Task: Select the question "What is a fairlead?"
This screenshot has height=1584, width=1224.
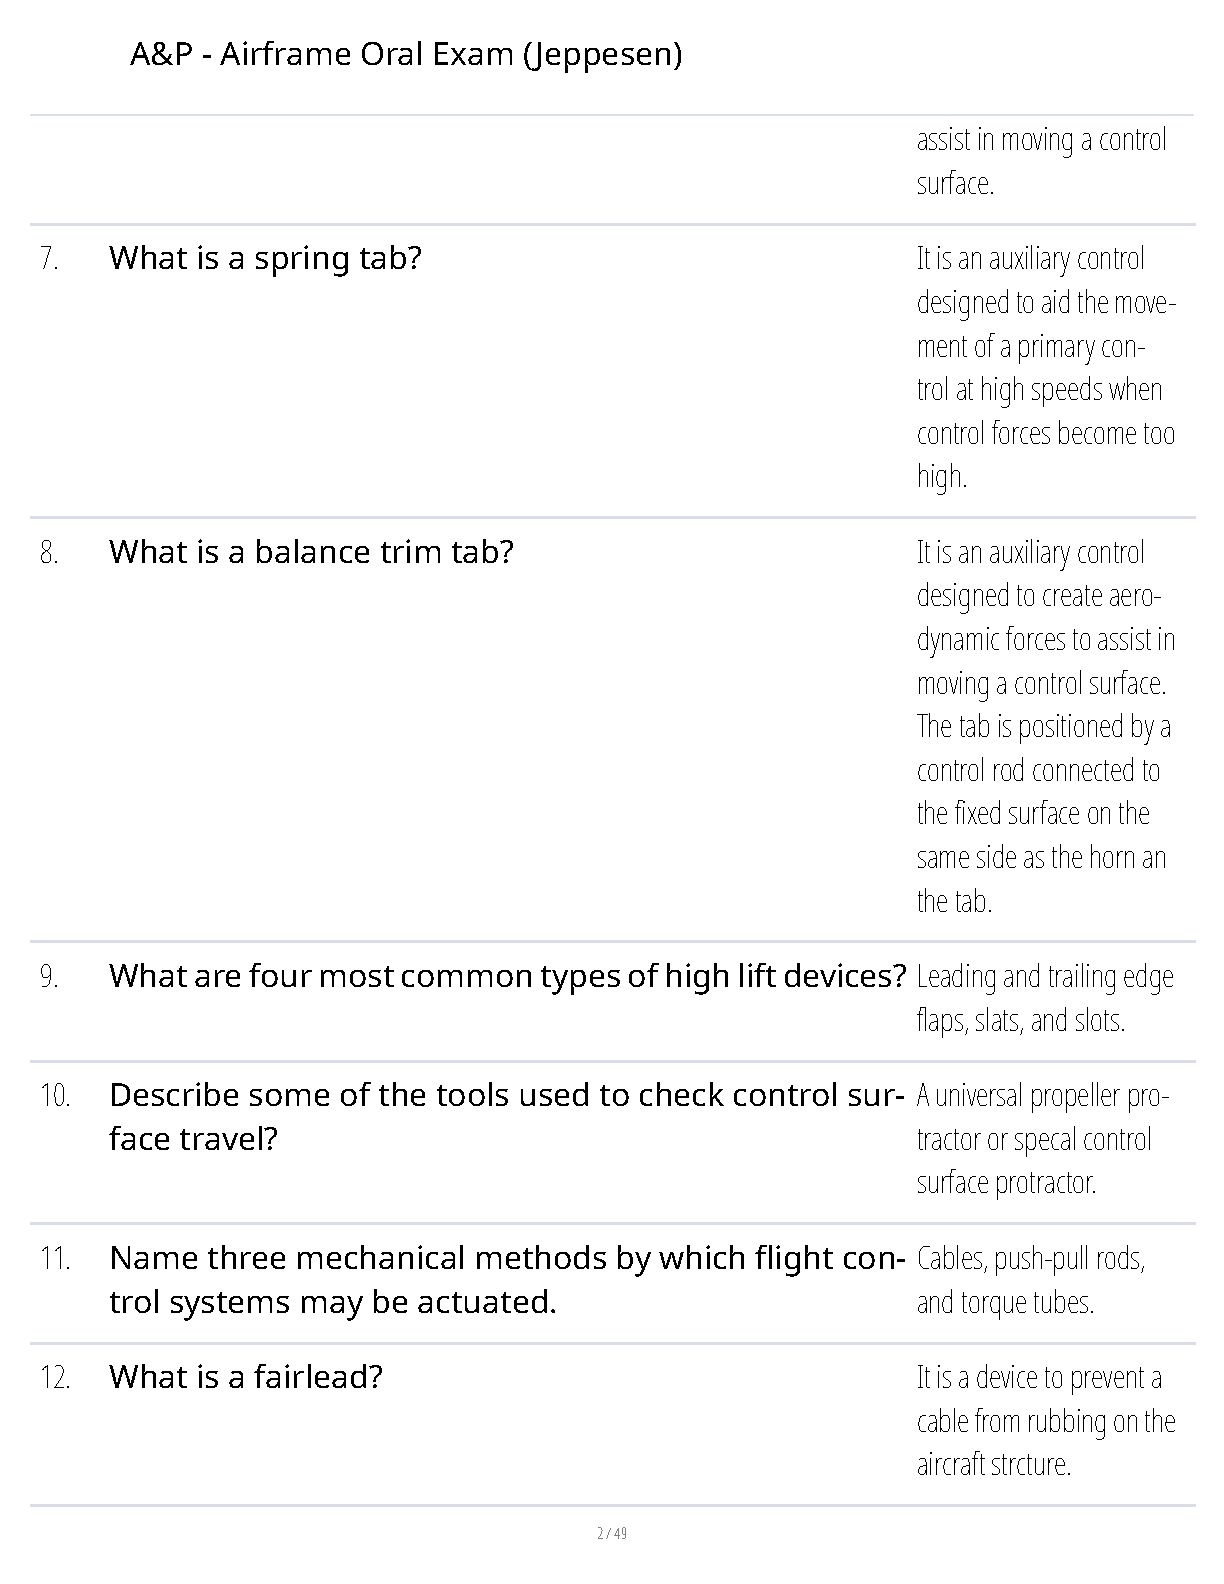Action: (x=246, y=1377)
